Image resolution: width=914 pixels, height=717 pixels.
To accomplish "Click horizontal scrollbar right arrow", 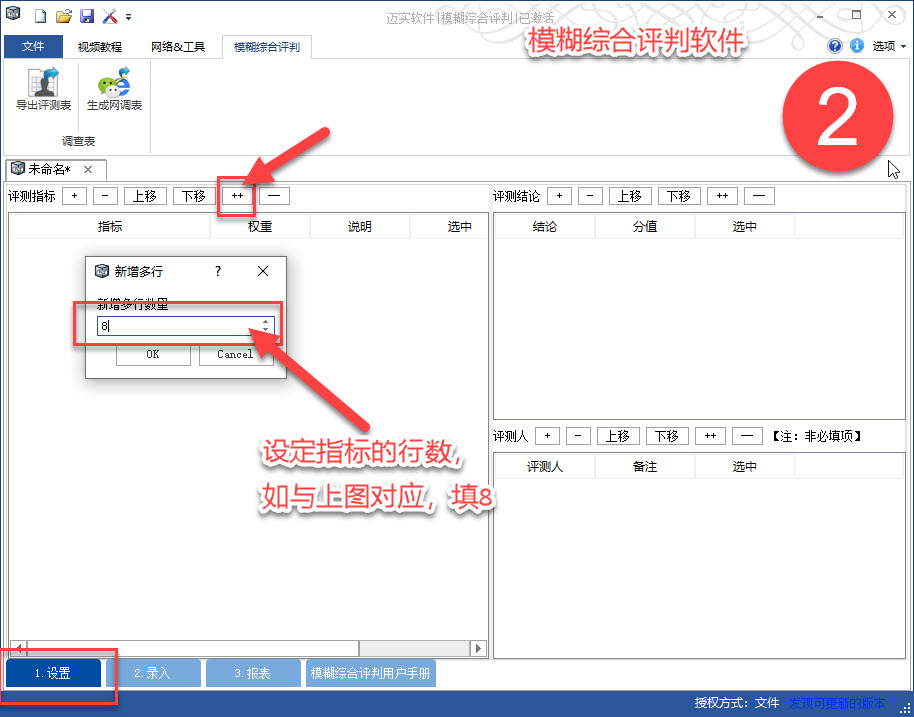I will pyautogui.click(x=478, y=648).
